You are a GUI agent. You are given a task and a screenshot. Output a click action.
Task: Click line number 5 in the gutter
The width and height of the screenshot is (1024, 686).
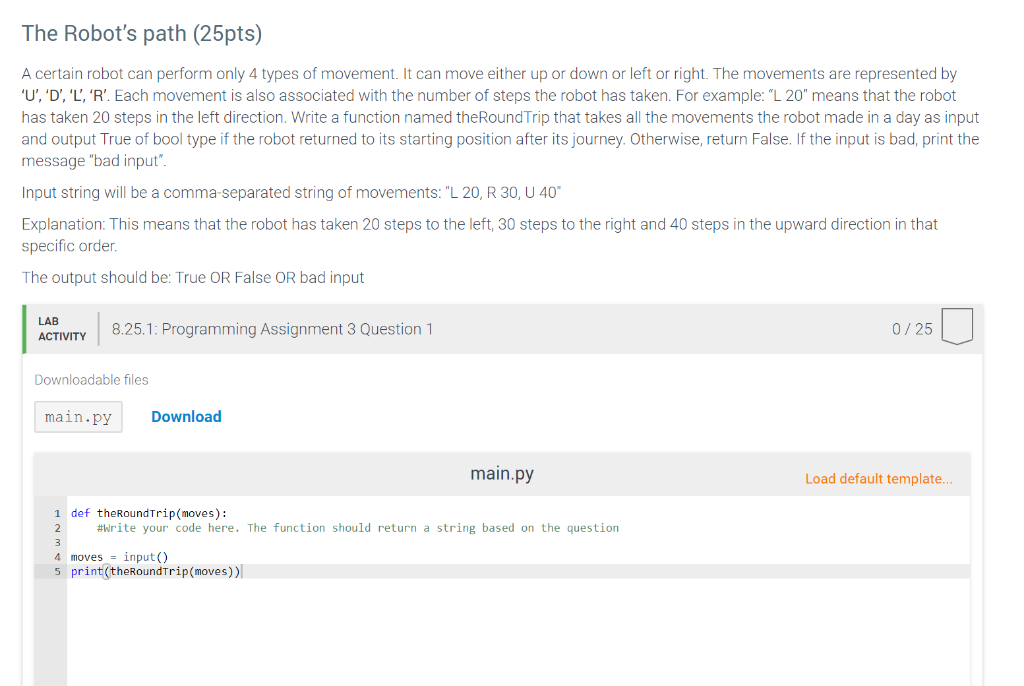point(57,572)
